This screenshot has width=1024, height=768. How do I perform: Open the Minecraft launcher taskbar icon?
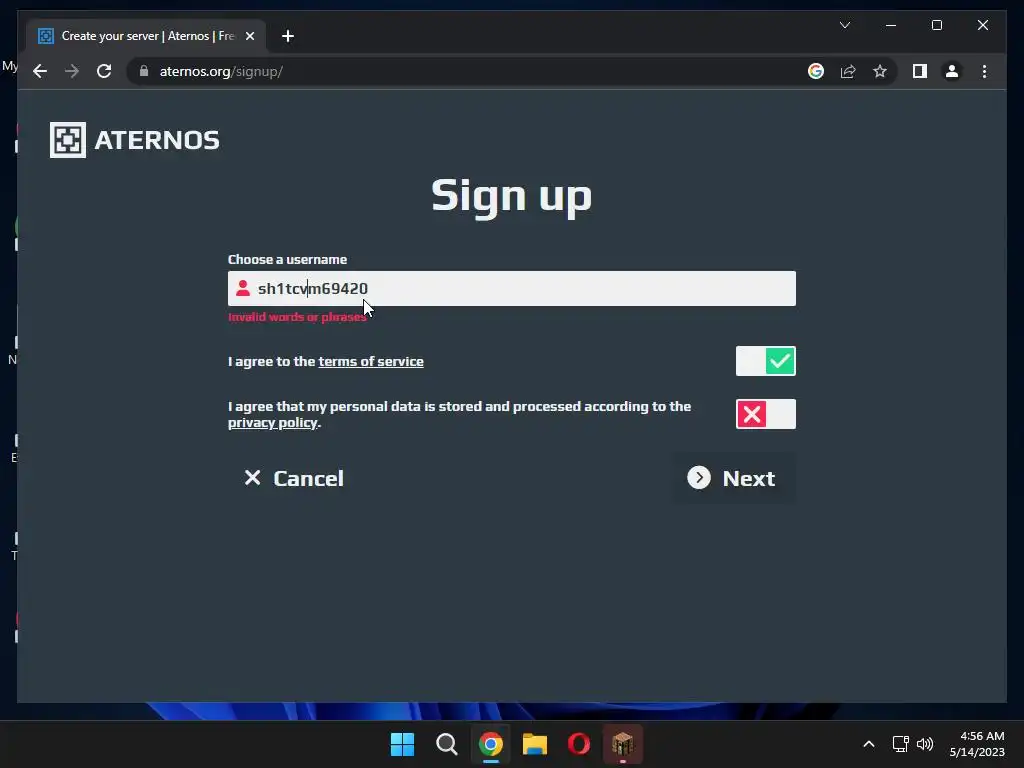coord(622,744)
